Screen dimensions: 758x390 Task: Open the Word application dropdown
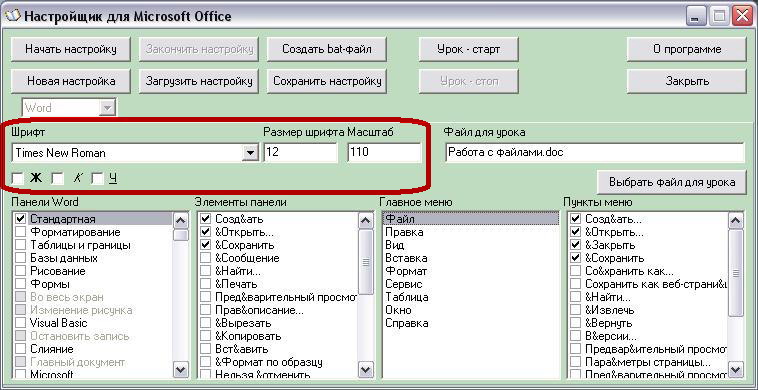pyautogui.click(x=106, y=108)
